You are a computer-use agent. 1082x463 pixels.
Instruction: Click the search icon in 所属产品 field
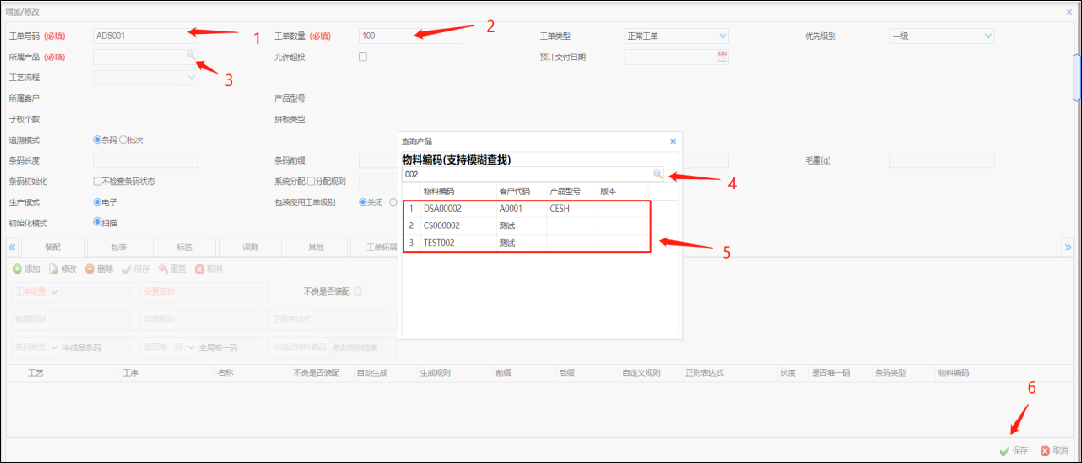click(190, 57)
